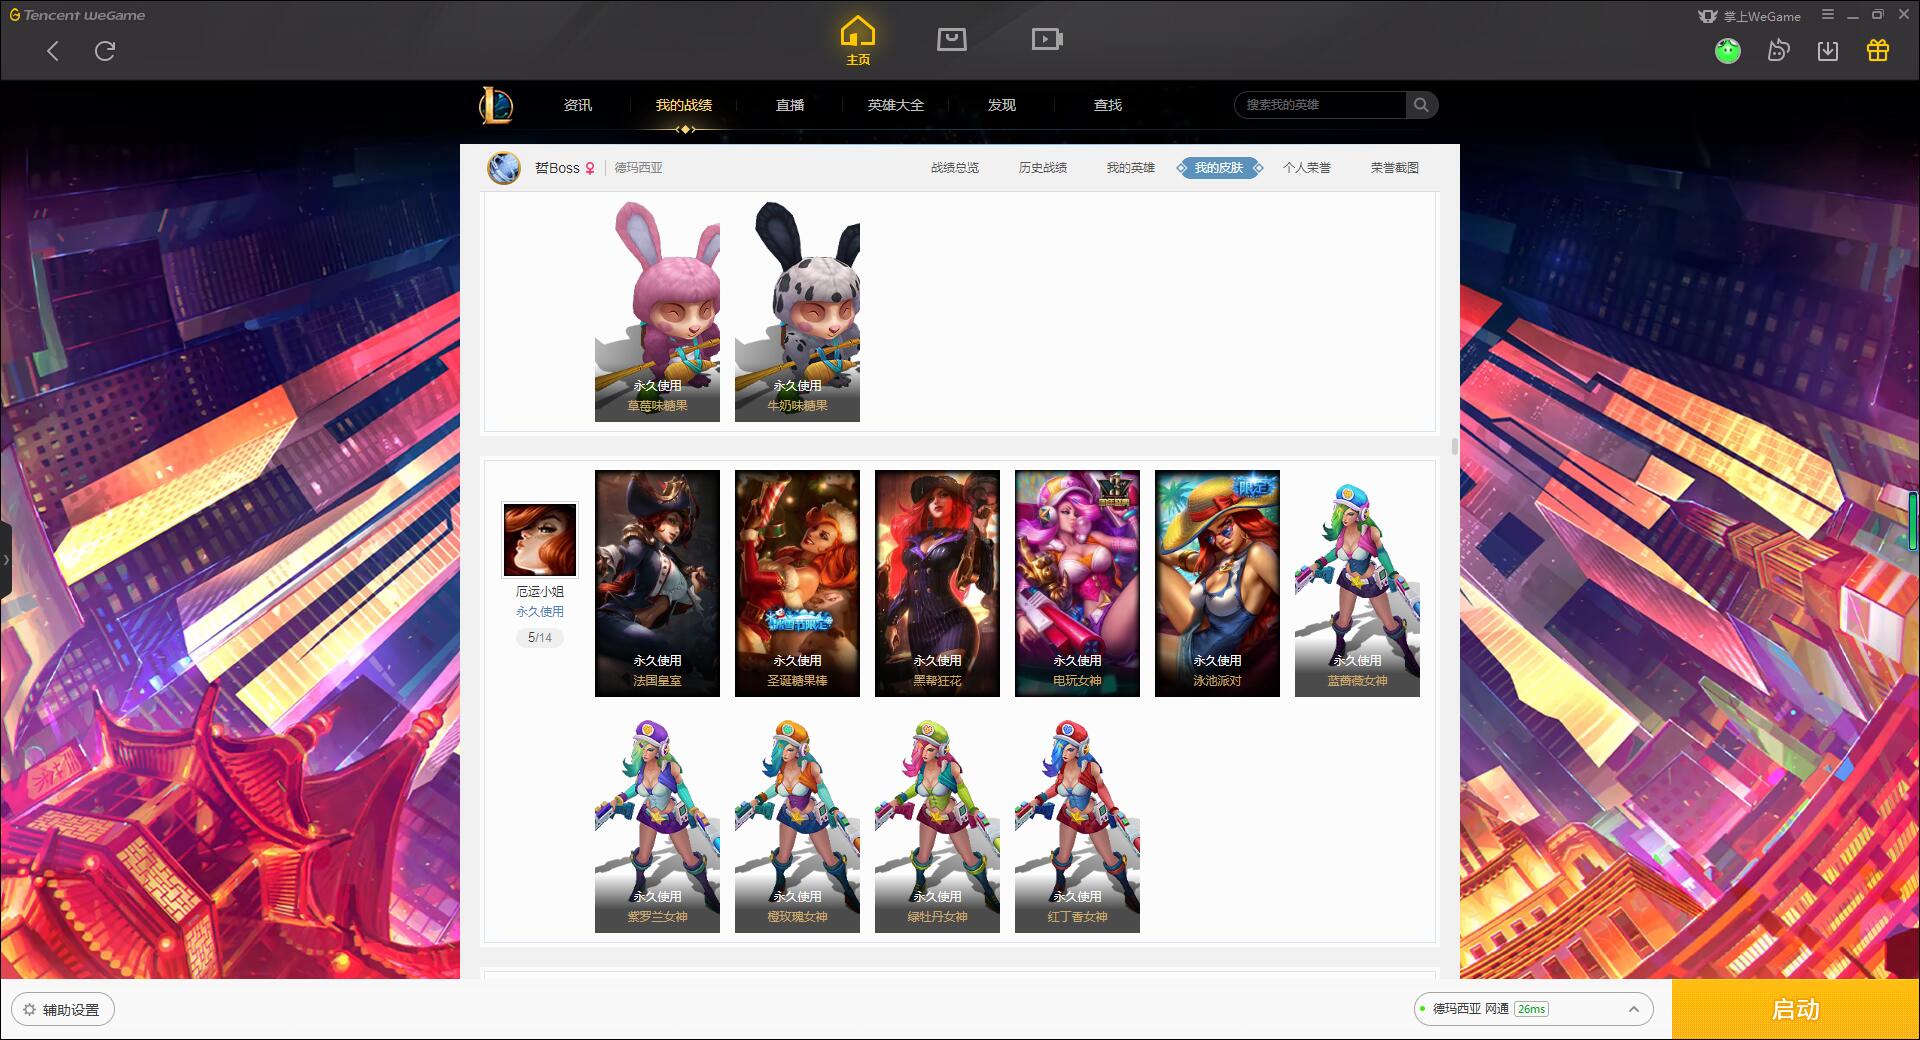Expand the left sidebar handle arrow

5,560
